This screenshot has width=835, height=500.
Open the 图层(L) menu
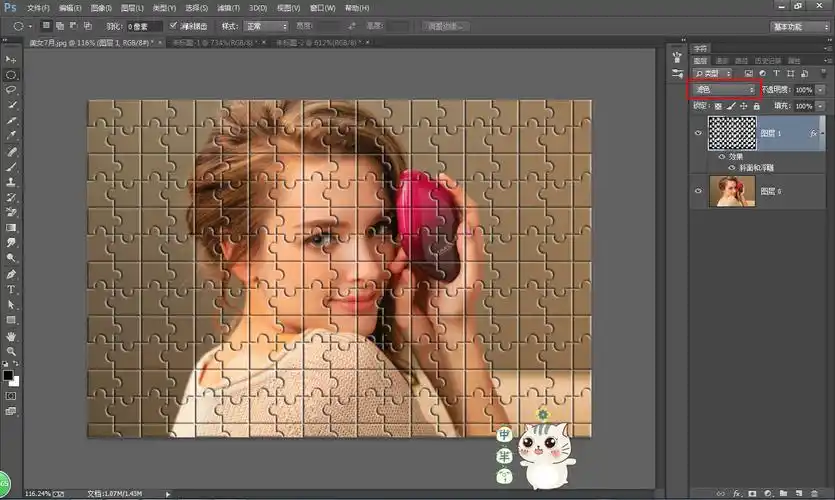click(x=132, y=8)
